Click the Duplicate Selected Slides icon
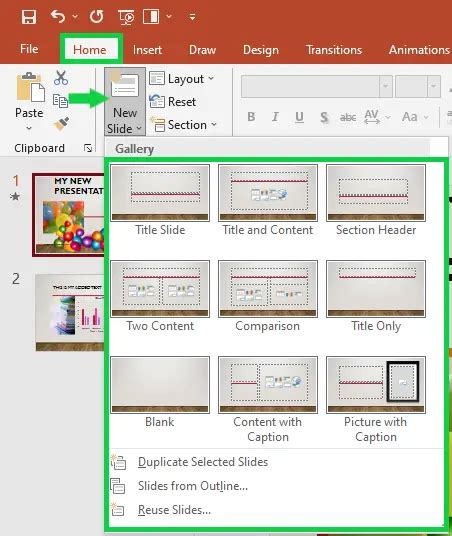The image size is (452, 536). tap(118, 462)
